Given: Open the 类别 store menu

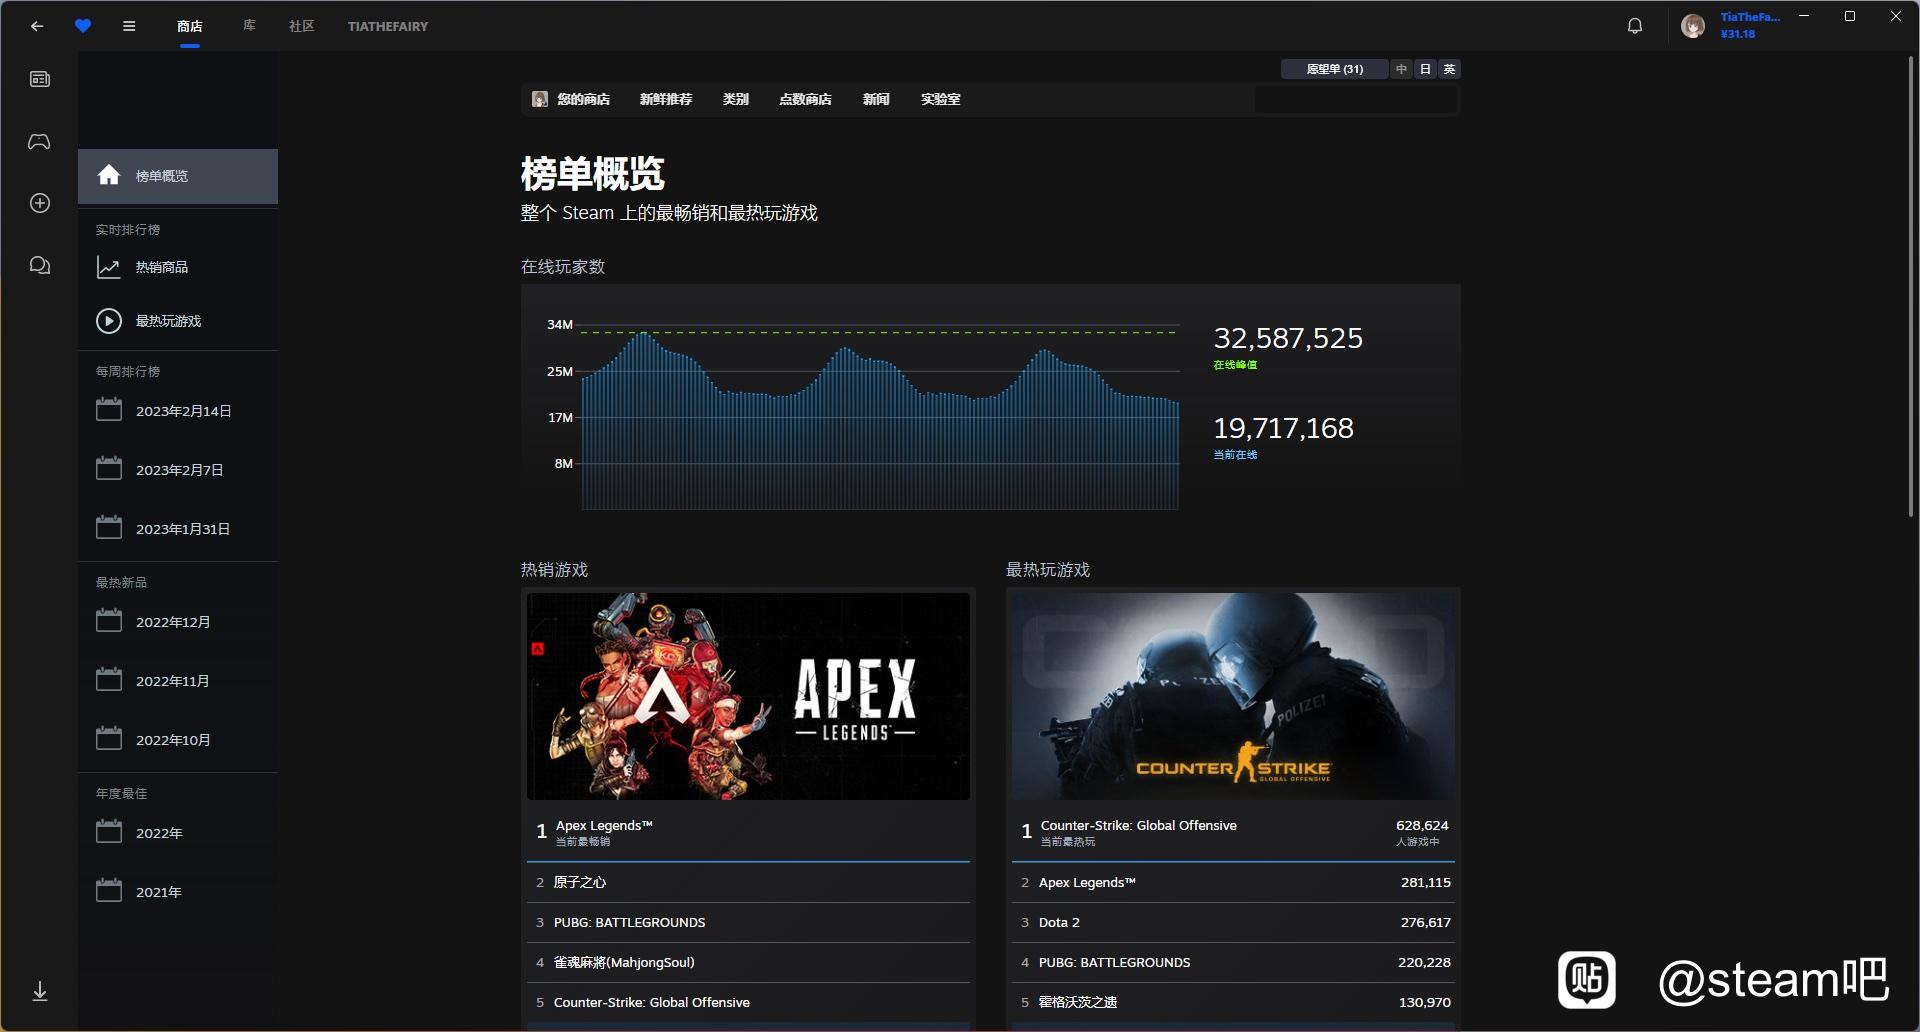Looking at the screenshot, I should tap(736, 99).
